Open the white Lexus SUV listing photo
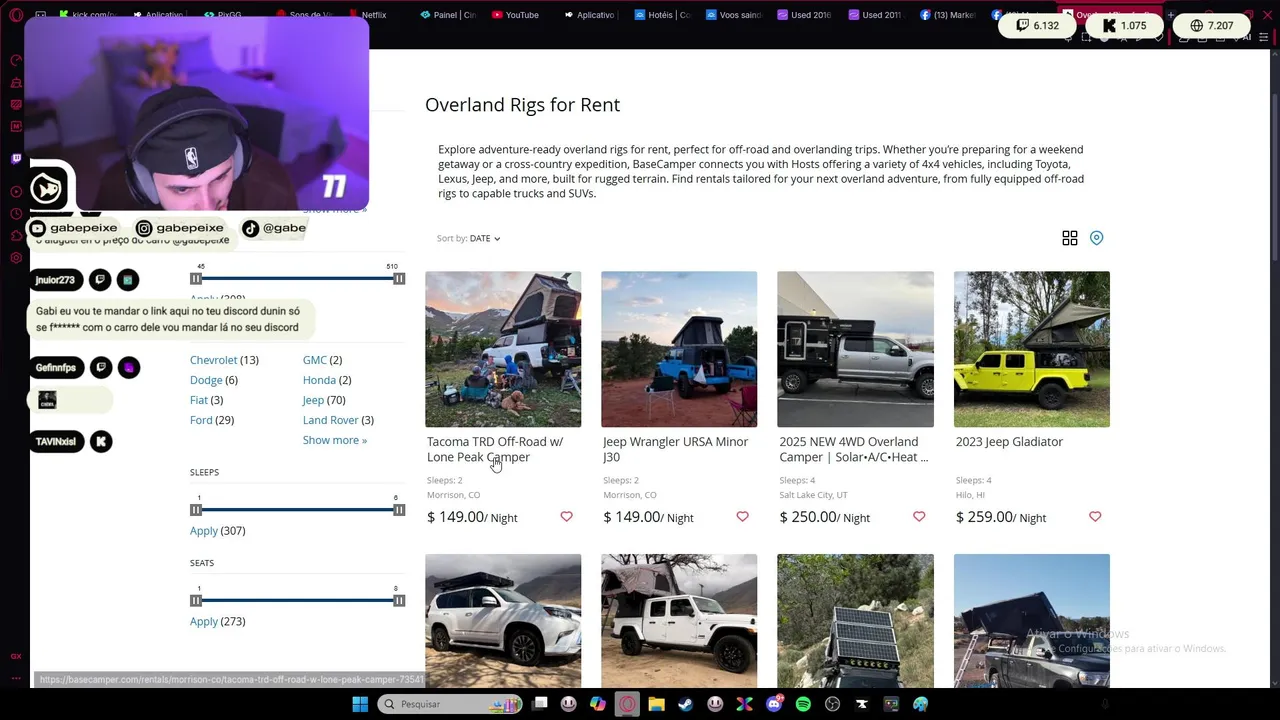 pos(503,621)
